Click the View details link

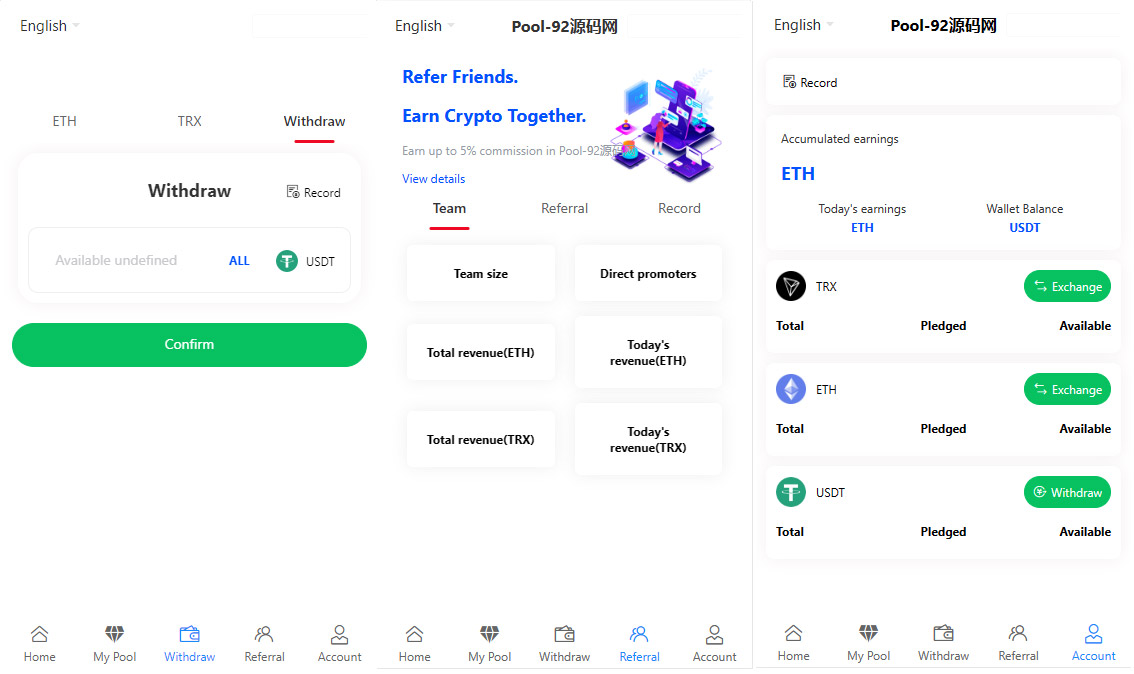433,179
